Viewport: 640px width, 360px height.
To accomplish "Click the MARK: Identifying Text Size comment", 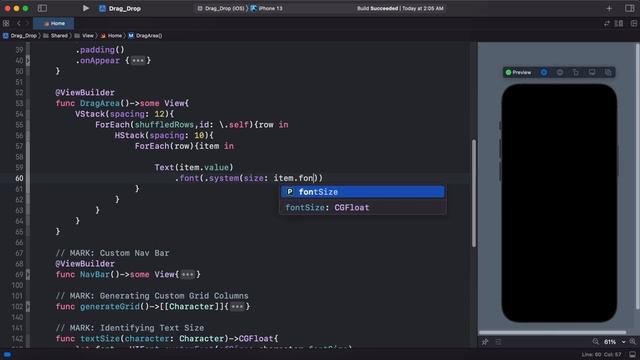I will click(x=130, y=328).
